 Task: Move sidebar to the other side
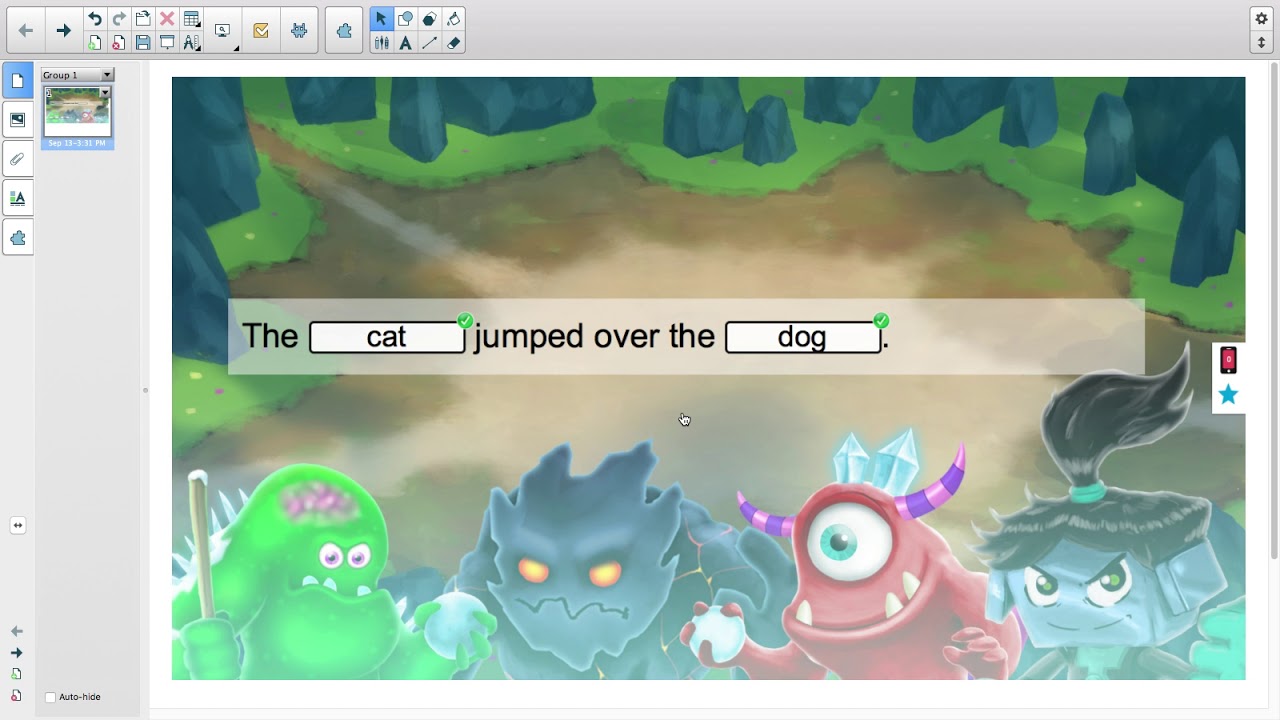pos(17,525)
